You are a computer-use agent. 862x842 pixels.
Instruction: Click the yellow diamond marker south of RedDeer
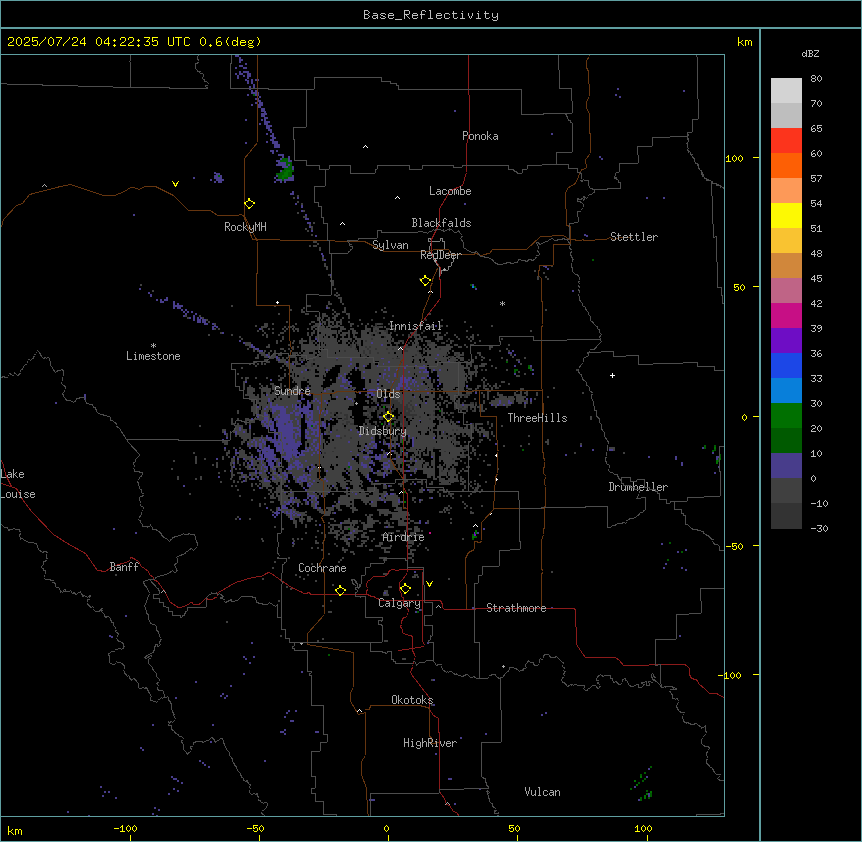[x=426, y=281]
